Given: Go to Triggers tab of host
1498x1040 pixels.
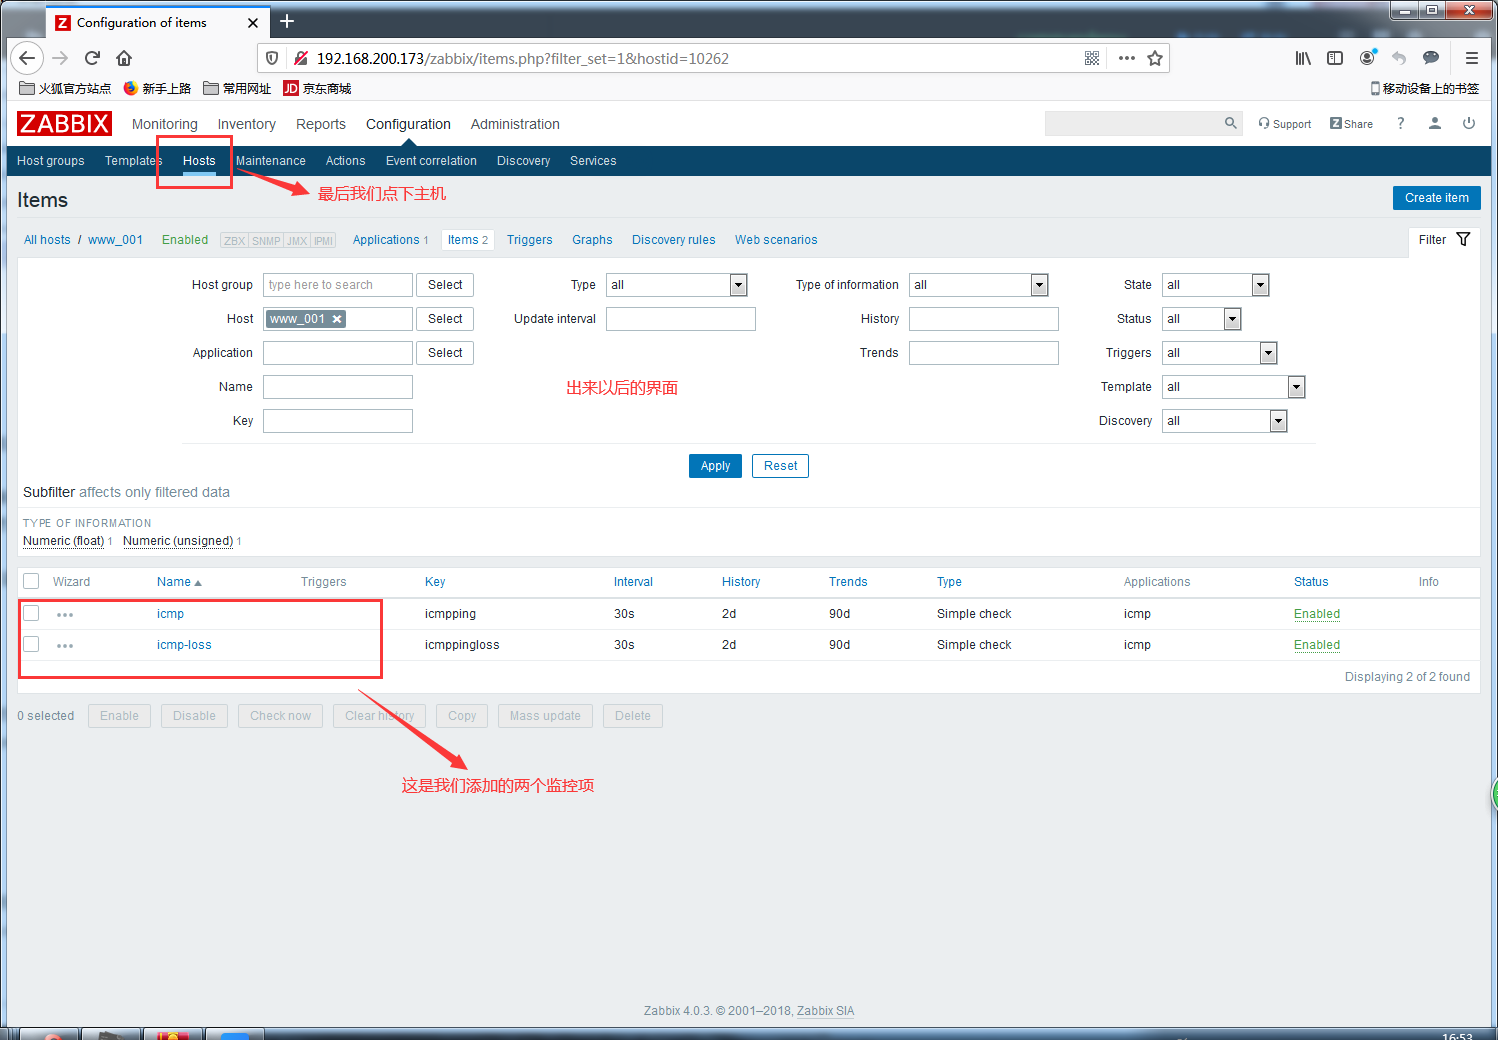Looking at the screenshot, I should coord(529,240).
